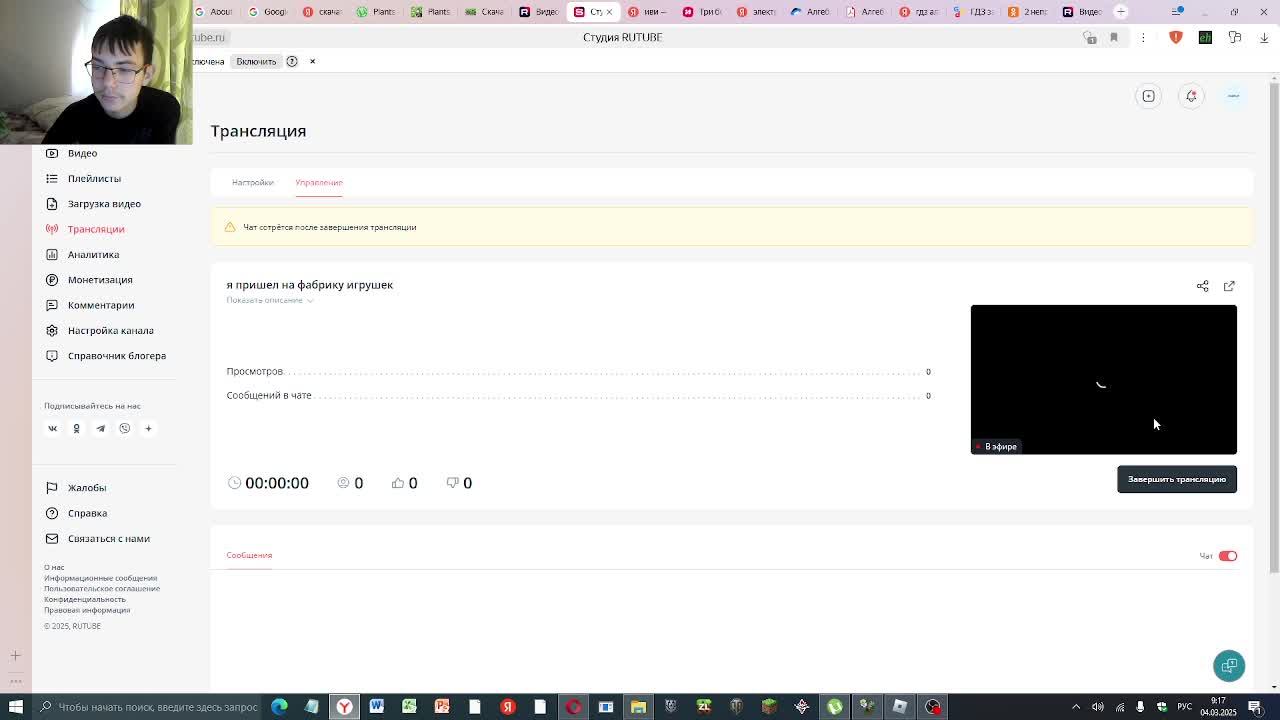This screenshot has height=720, width=1280.
Task: Click the Telegram social icon
Action: coord(100,428)
